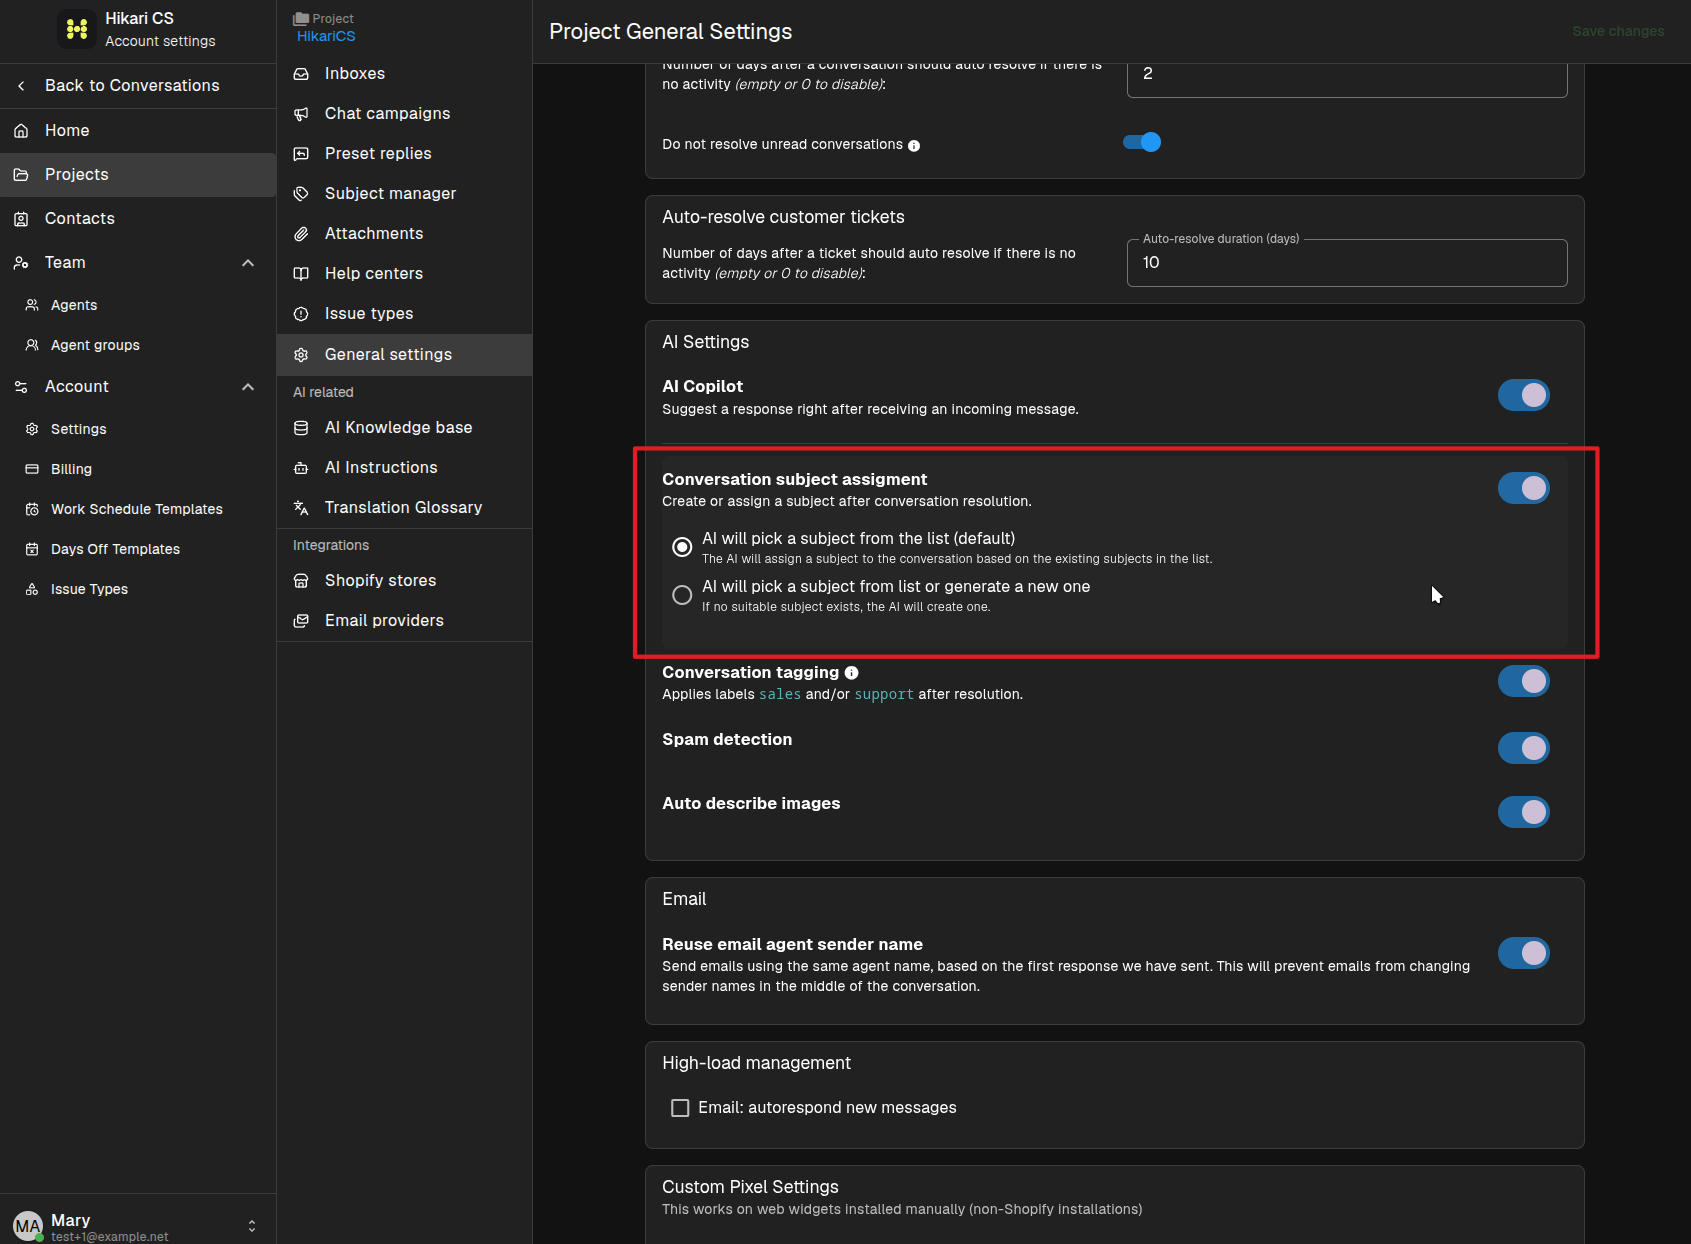This screenshot has height=1244, width=1691.
Task: Click Team section label in sidebar
Action: [65, 263]
